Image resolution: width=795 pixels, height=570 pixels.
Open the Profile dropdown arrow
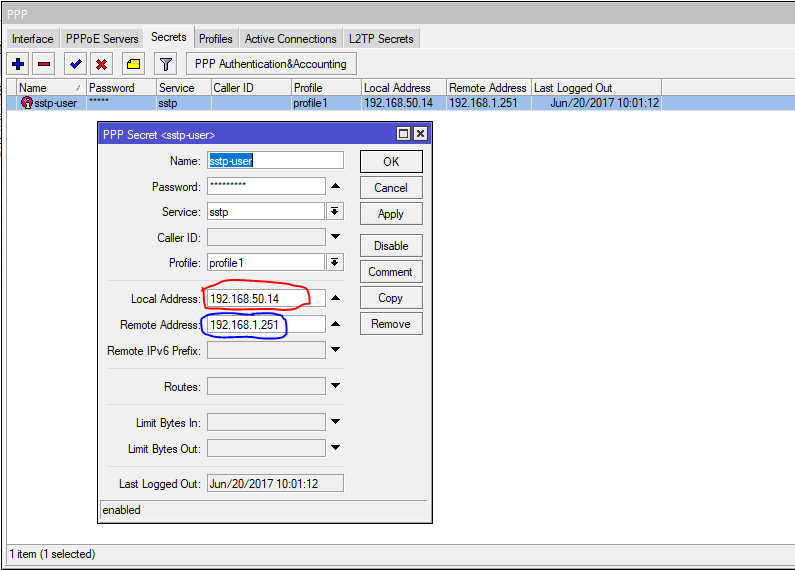(335, 263)
